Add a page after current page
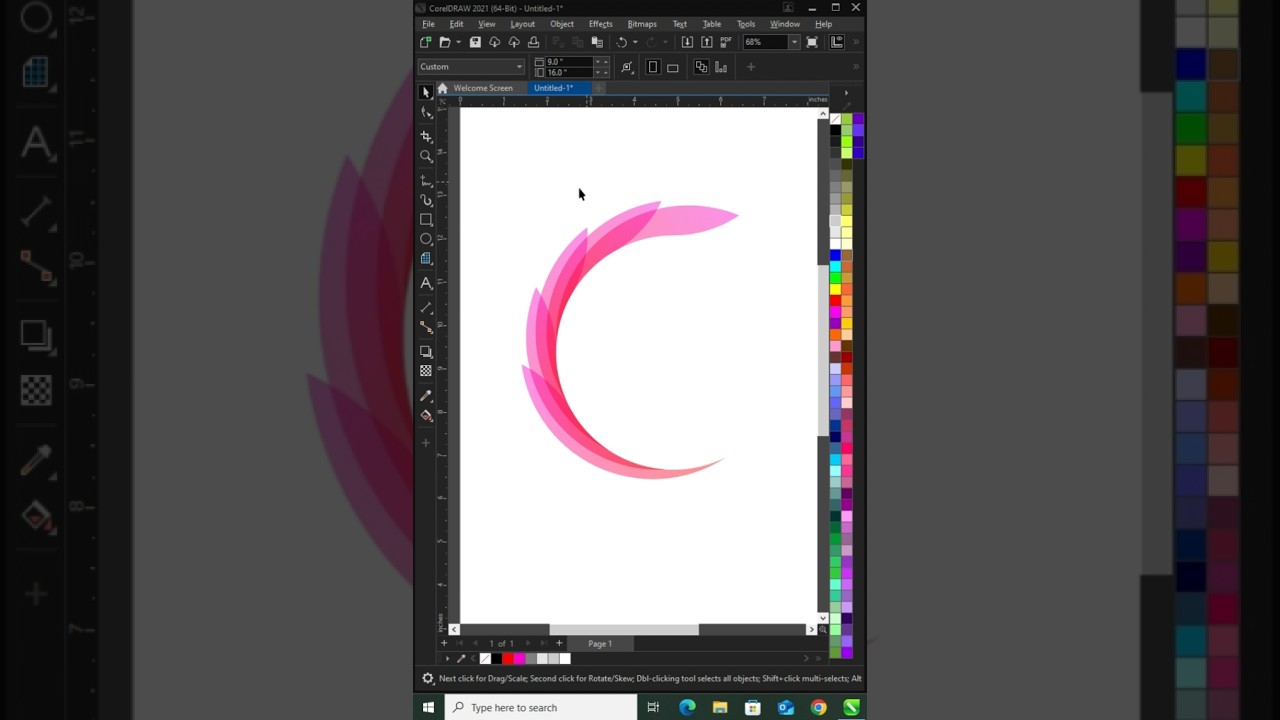1280x720 pixels. click(559, 643)
